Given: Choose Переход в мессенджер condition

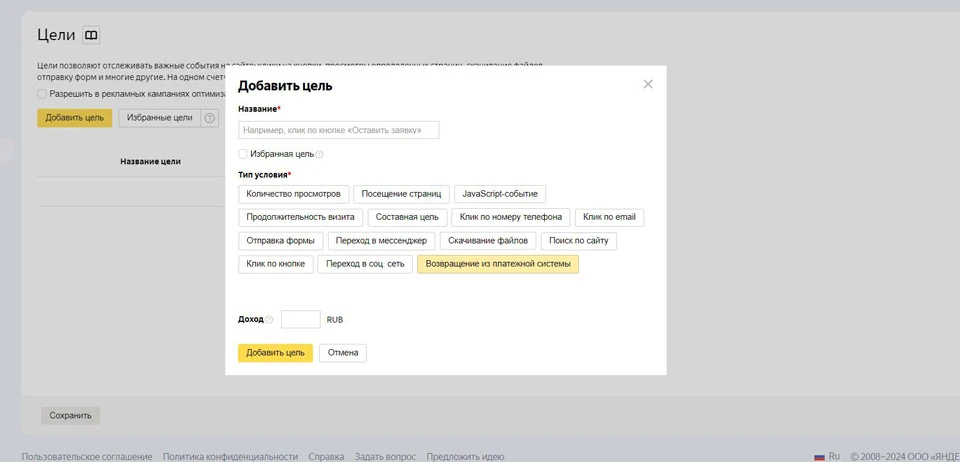Looking at the screenshot, I should (x=381, y=241).
